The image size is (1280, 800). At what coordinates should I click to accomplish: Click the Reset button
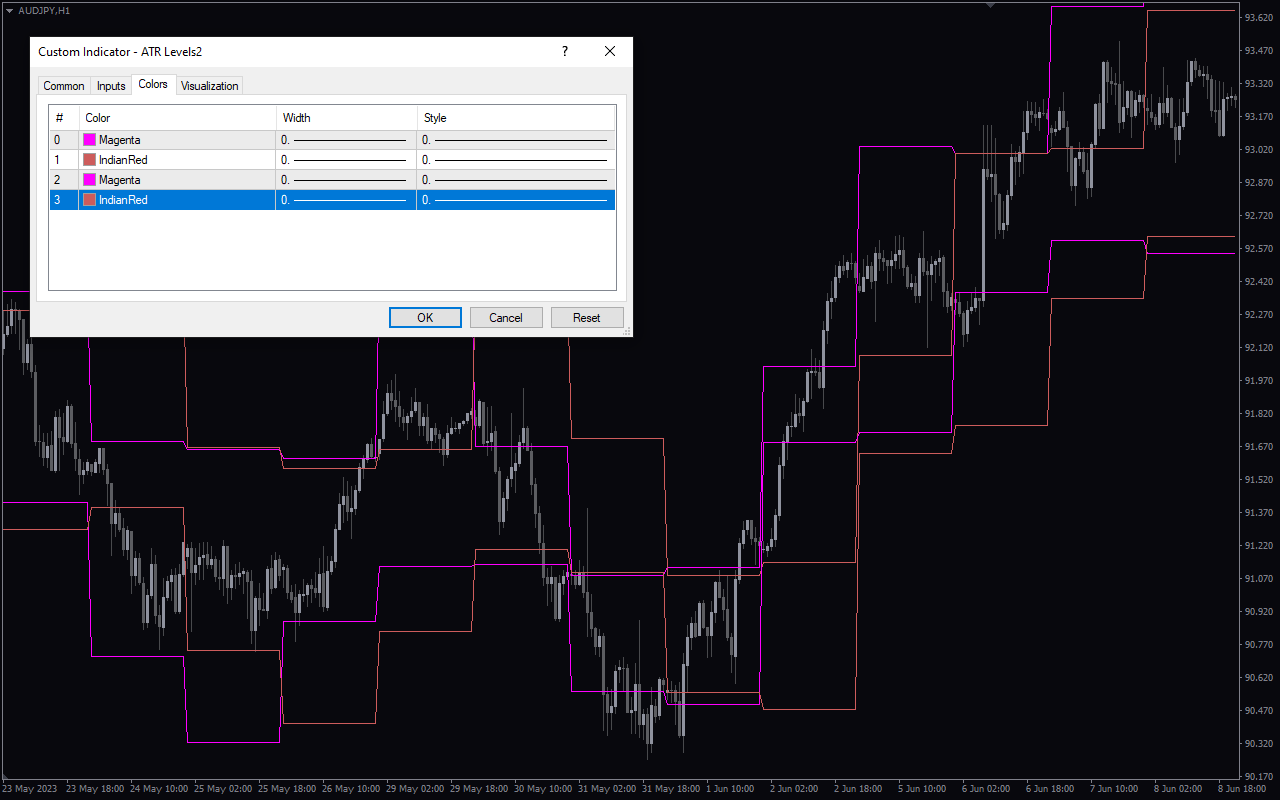(x=587, y=317)
